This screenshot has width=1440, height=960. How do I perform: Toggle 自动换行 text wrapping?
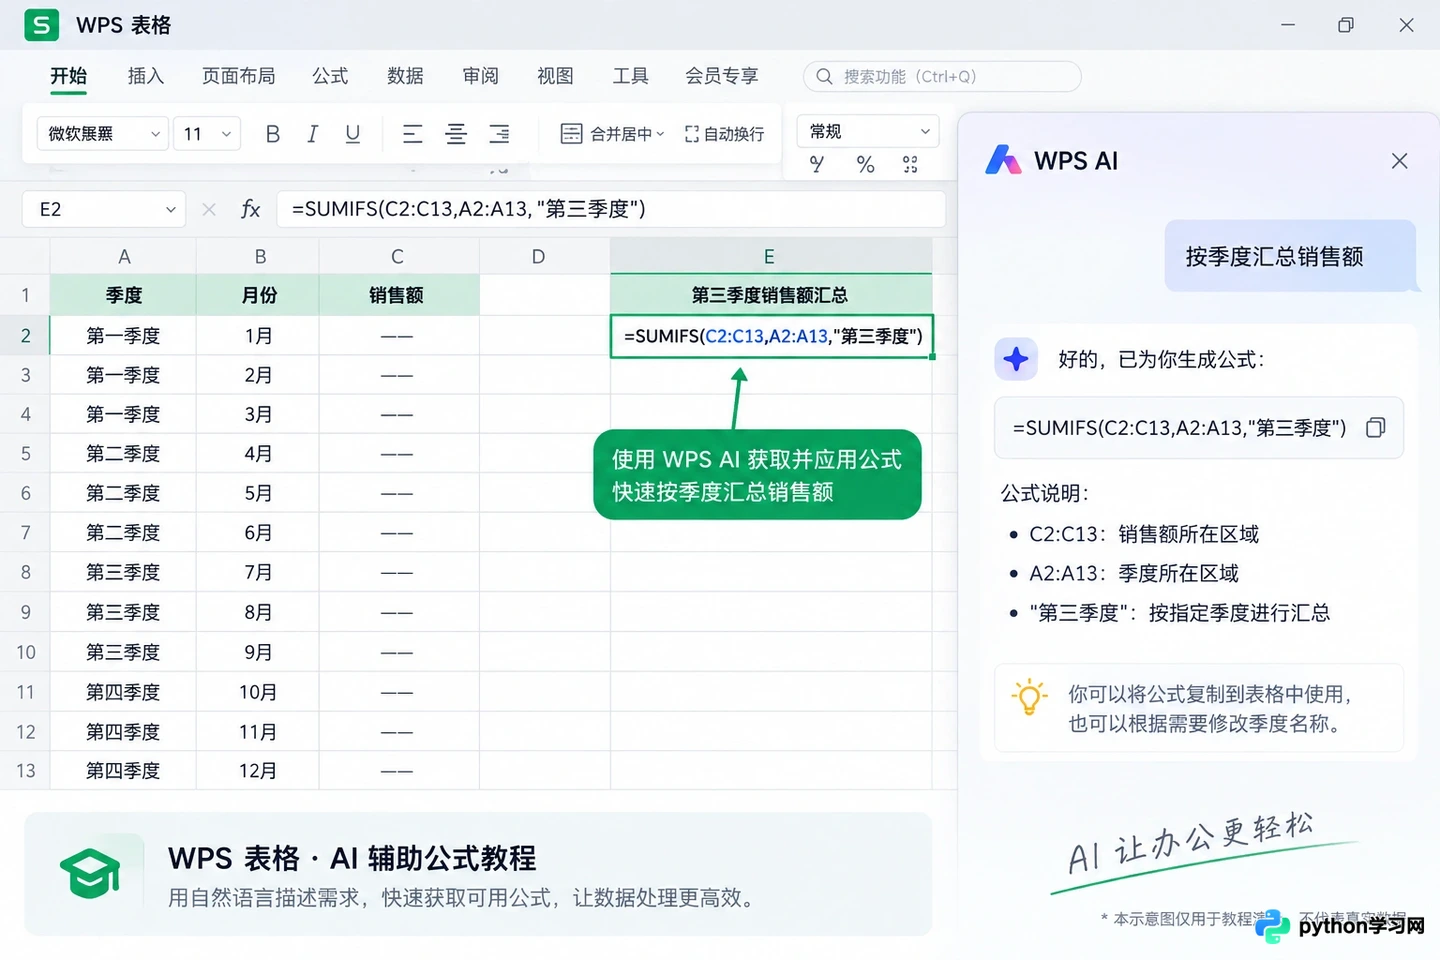click(724, 134)
